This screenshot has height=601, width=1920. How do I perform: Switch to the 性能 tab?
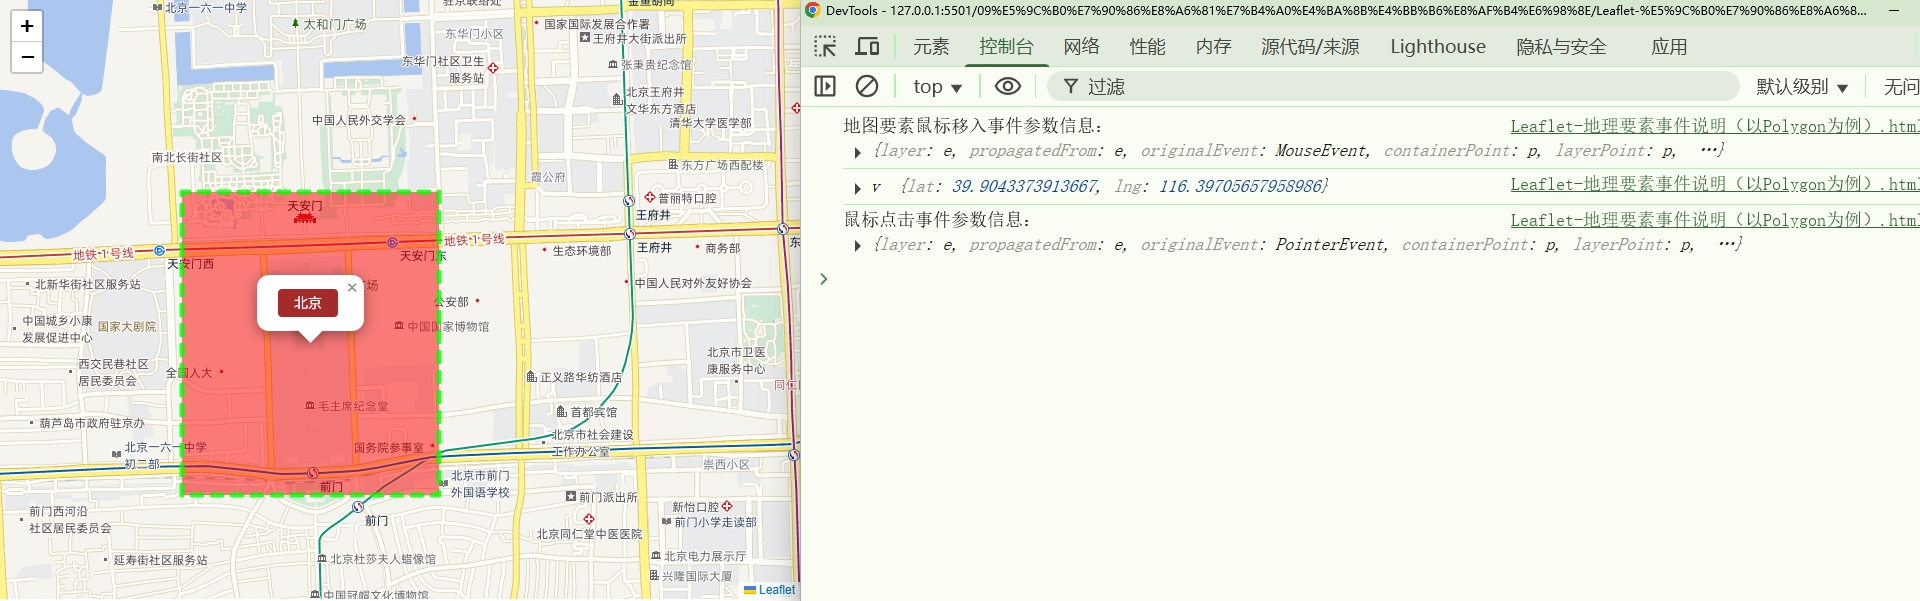(x=1148, y=47)
